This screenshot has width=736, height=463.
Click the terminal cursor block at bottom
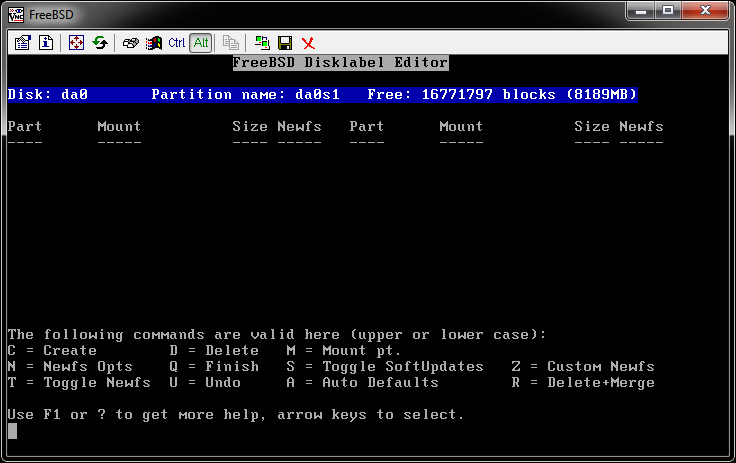click(12, 431)
